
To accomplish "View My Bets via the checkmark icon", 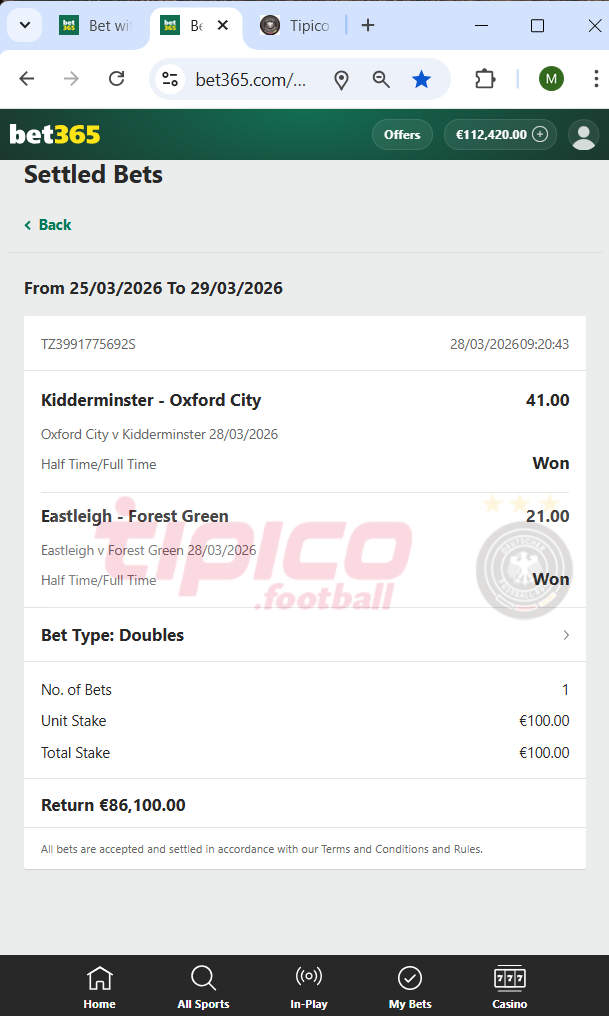I will point(409,978).
